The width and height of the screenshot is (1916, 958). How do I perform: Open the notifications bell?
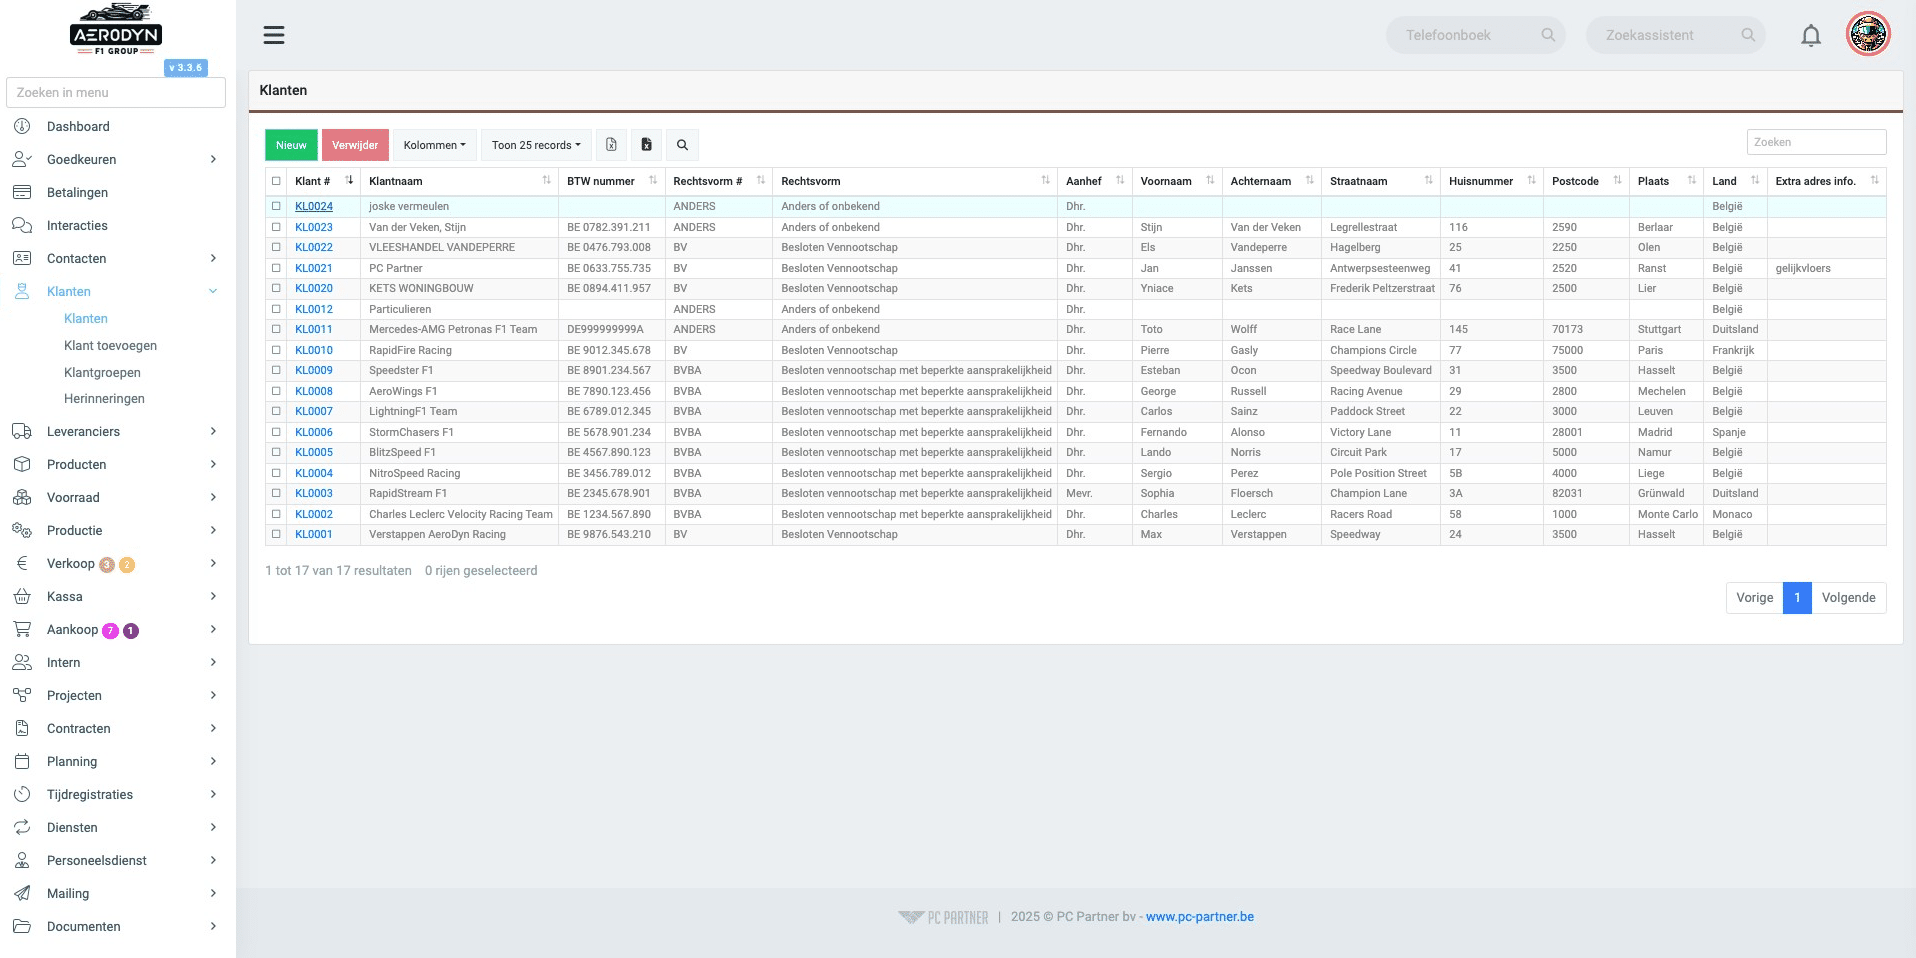[x=1811, y=36]
